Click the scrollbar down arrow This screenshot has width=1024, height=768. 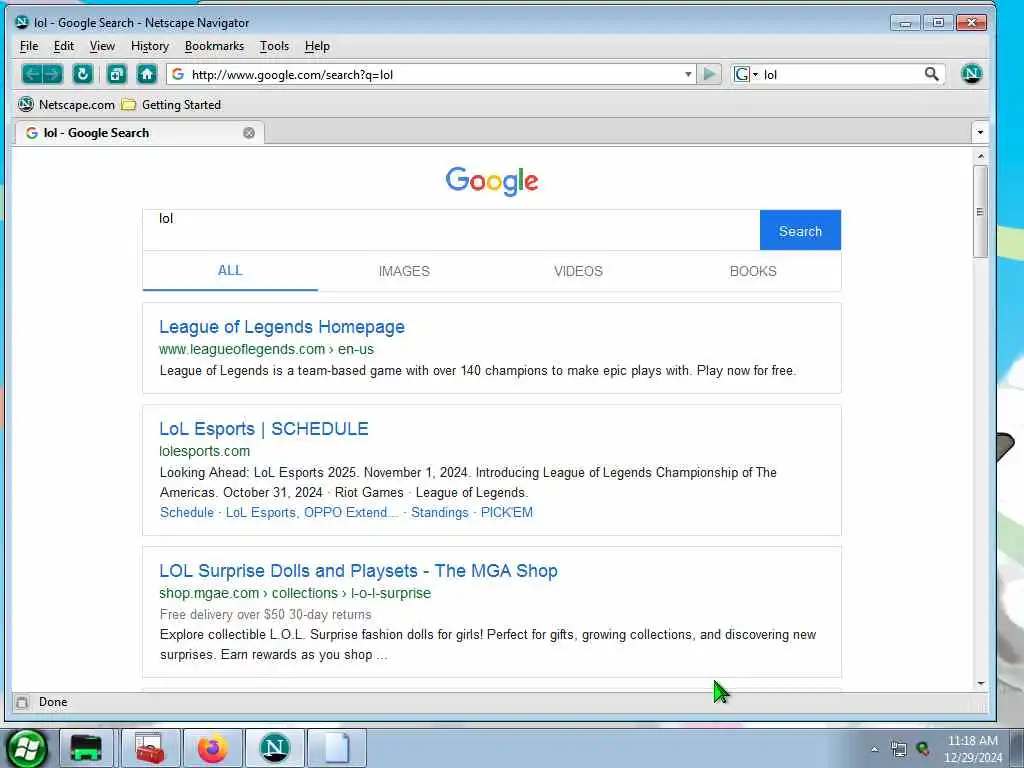[980, 683]
